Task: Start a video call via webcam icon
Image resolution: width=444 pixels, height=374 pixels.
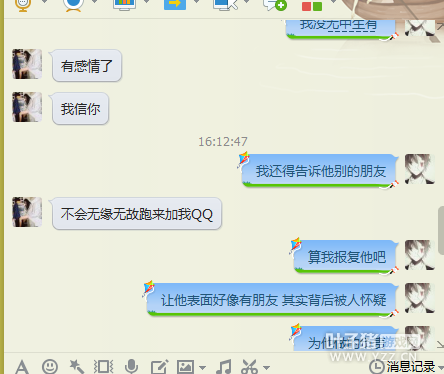Action: [x=73, y=5]
